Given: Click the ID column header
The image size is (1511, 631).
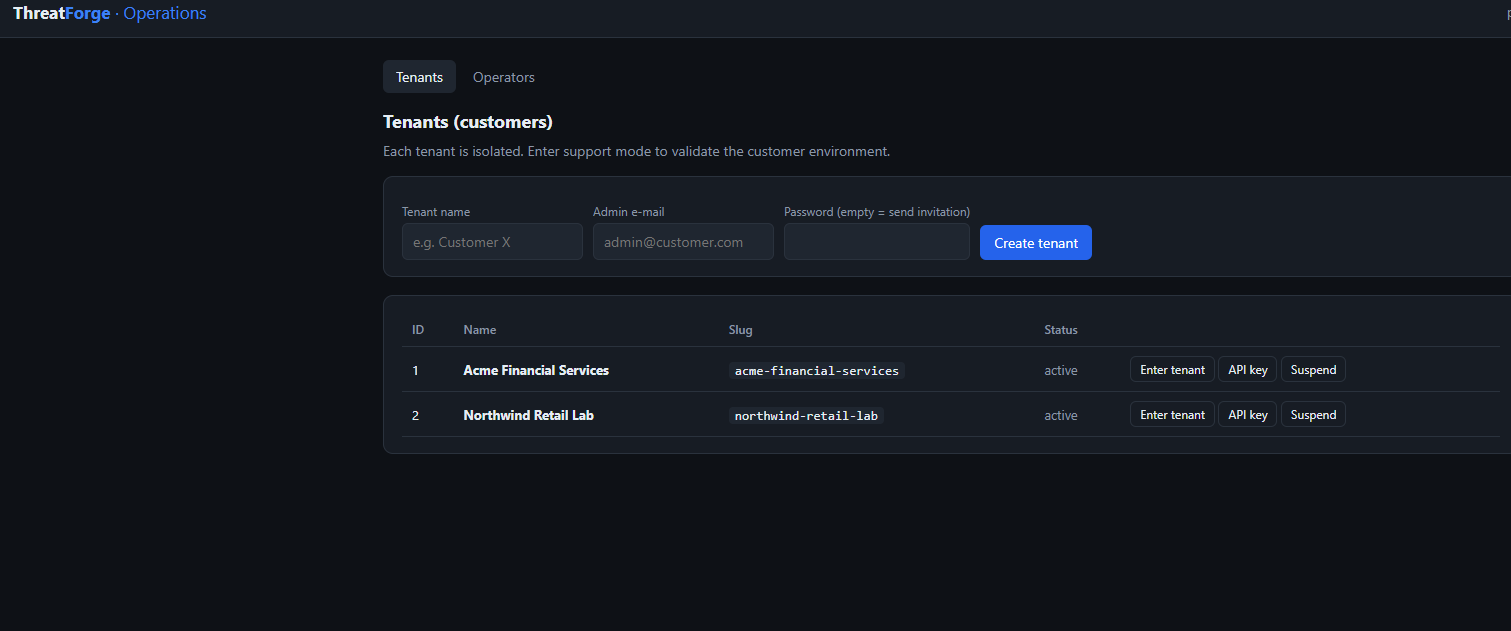Looking at the screenshot, I should (418, 330).
